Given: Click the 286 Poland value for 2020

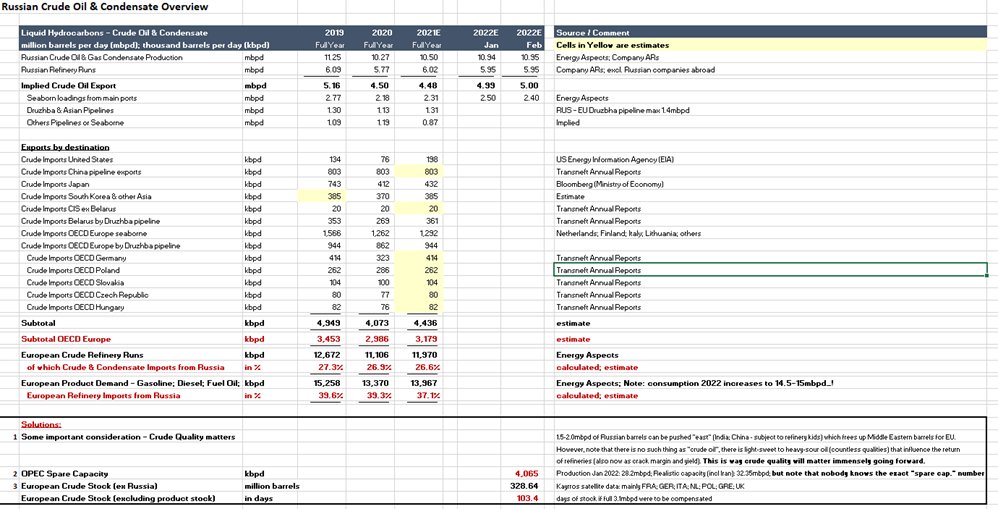Looking at the screenshot, I should click(x=383, y=270).
